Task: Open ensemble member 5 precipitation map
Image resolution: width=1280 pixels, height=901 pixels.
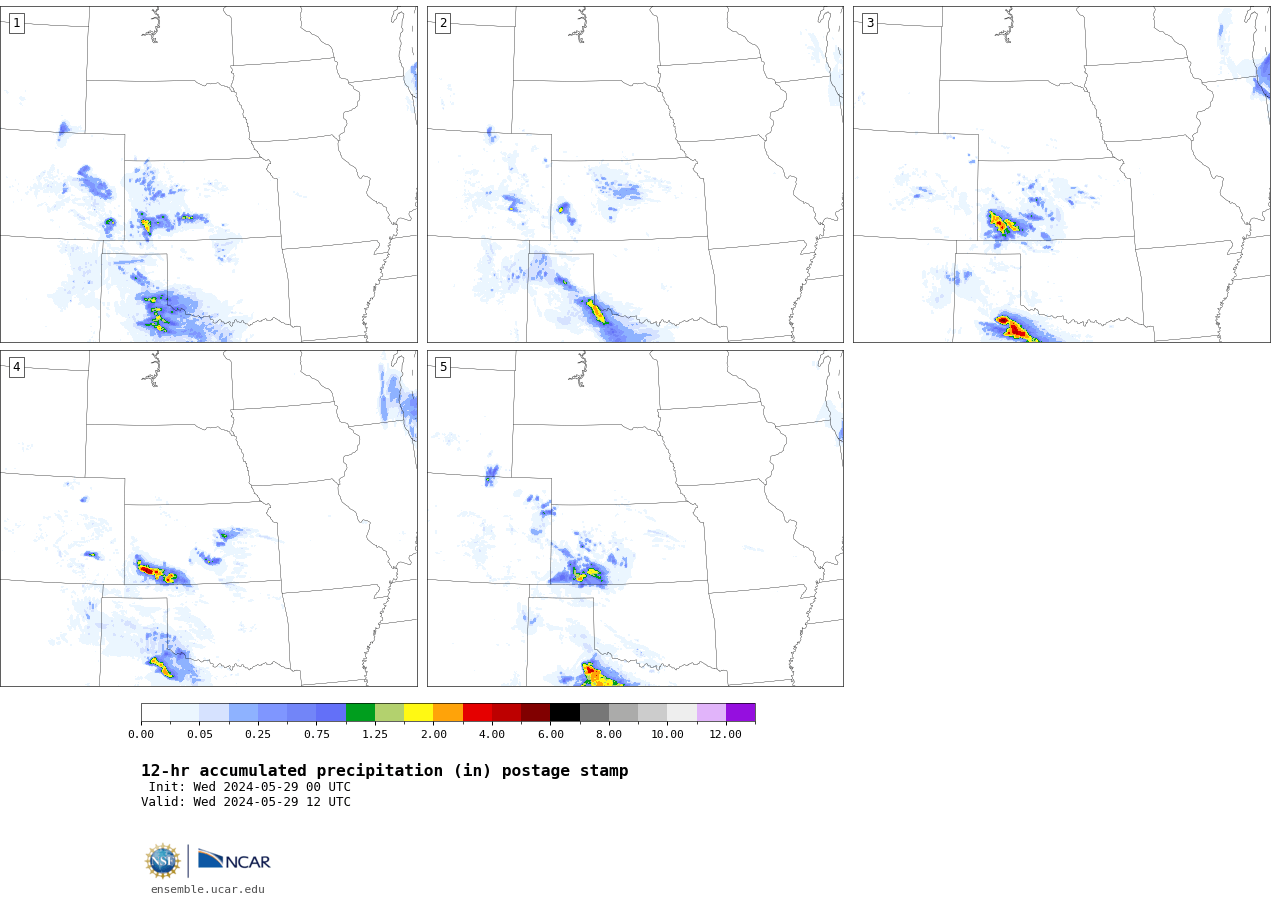Action: [x=635, y=518]
